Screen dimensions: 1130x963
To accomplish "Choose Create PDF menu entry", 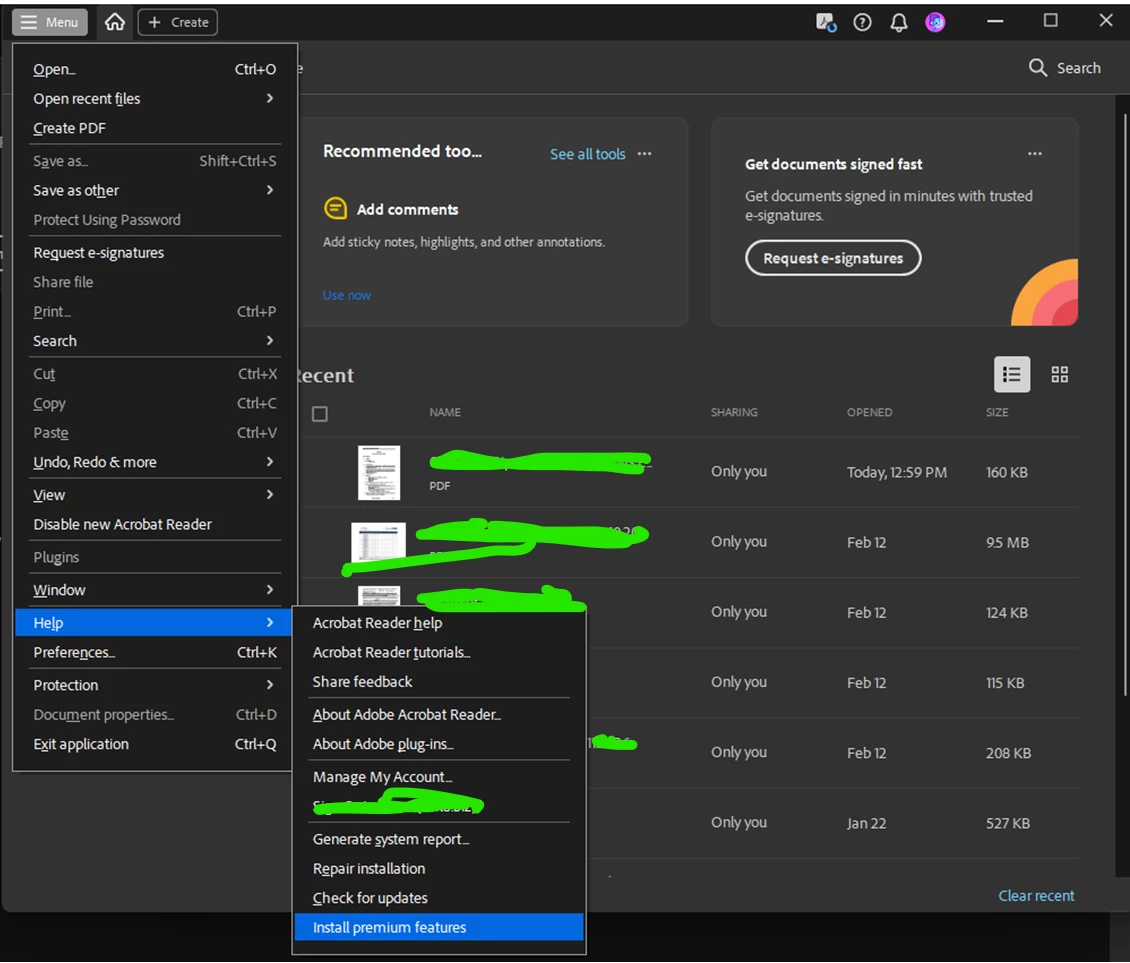I will click(154, 128).
